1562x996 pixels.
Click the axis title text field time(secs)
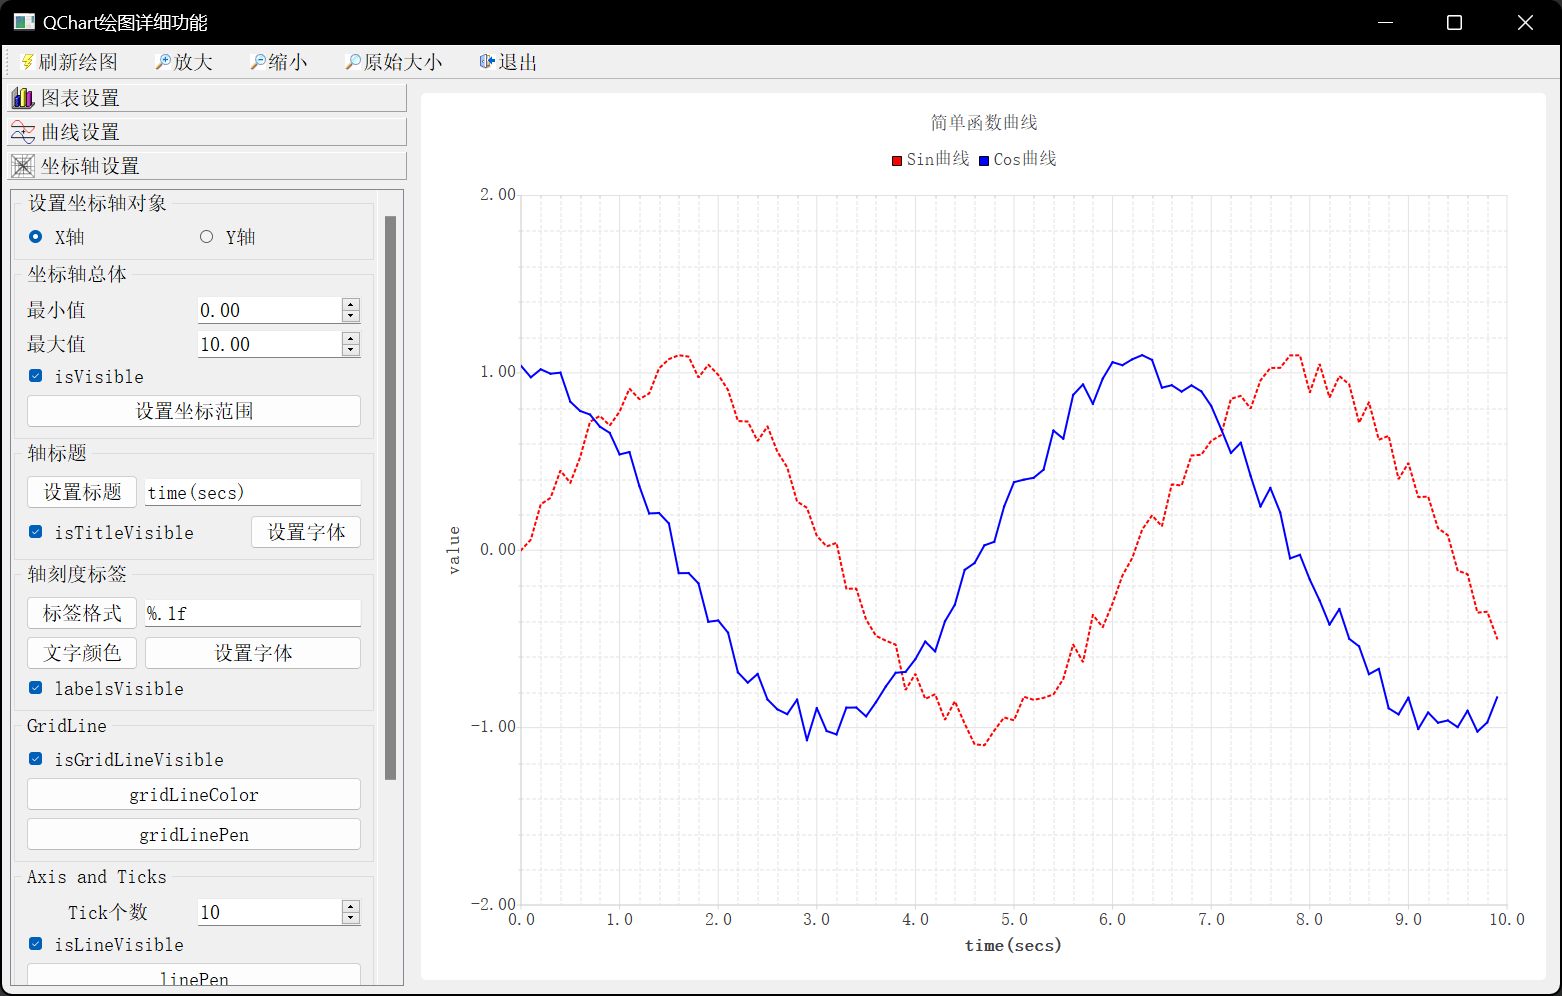(253, 492)
